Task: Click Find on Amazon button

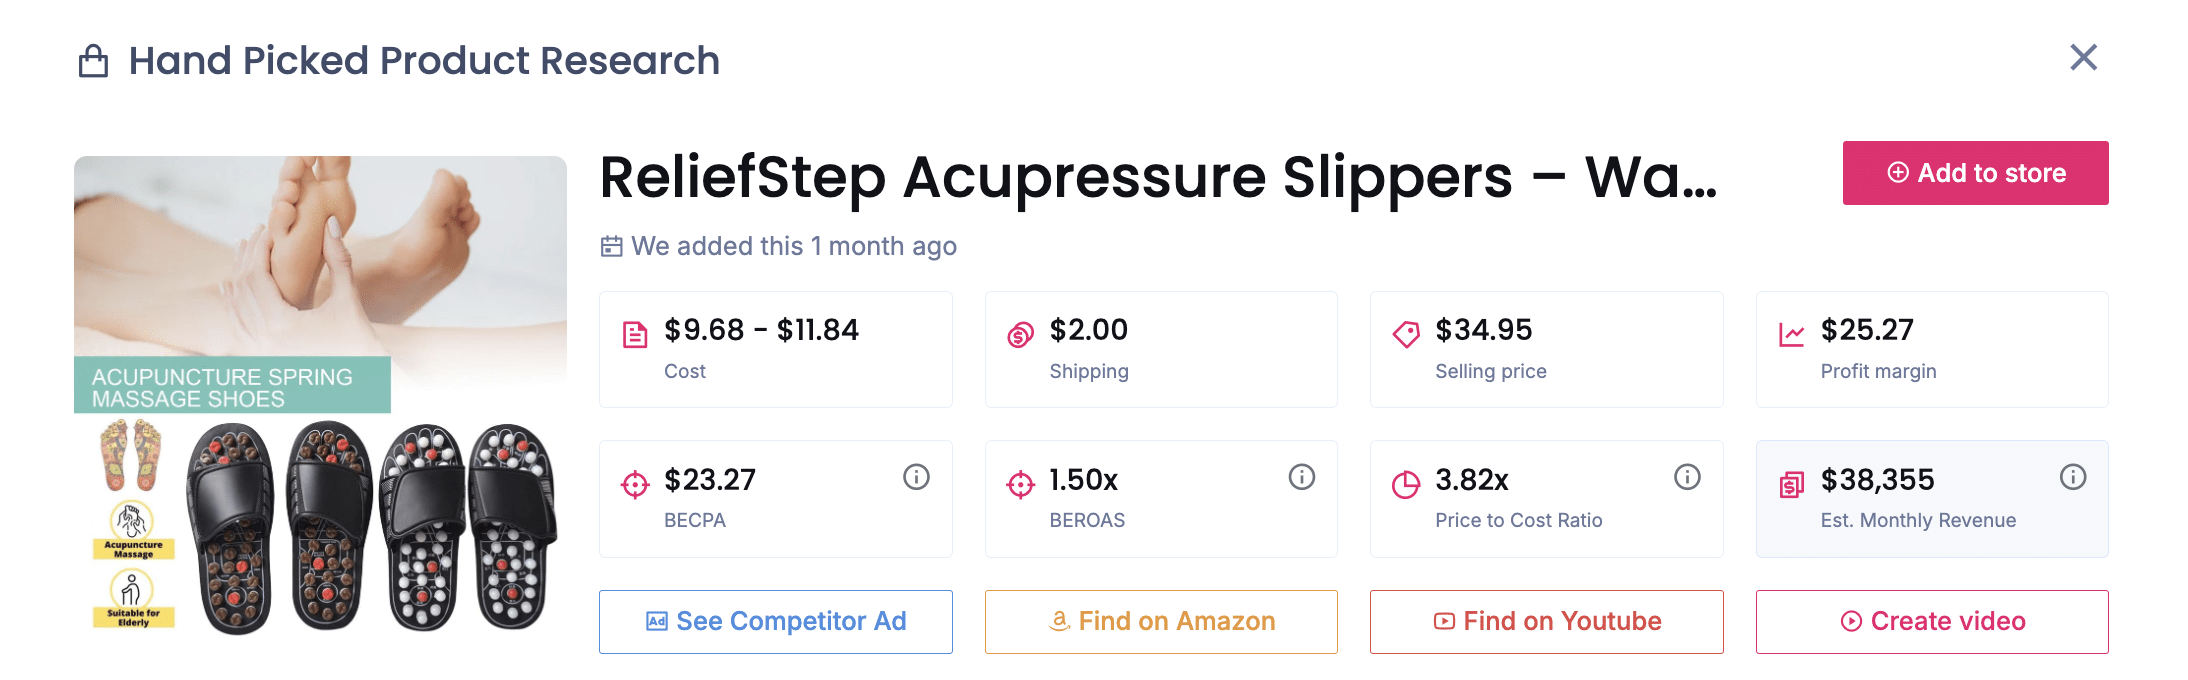Action: 1161,621
